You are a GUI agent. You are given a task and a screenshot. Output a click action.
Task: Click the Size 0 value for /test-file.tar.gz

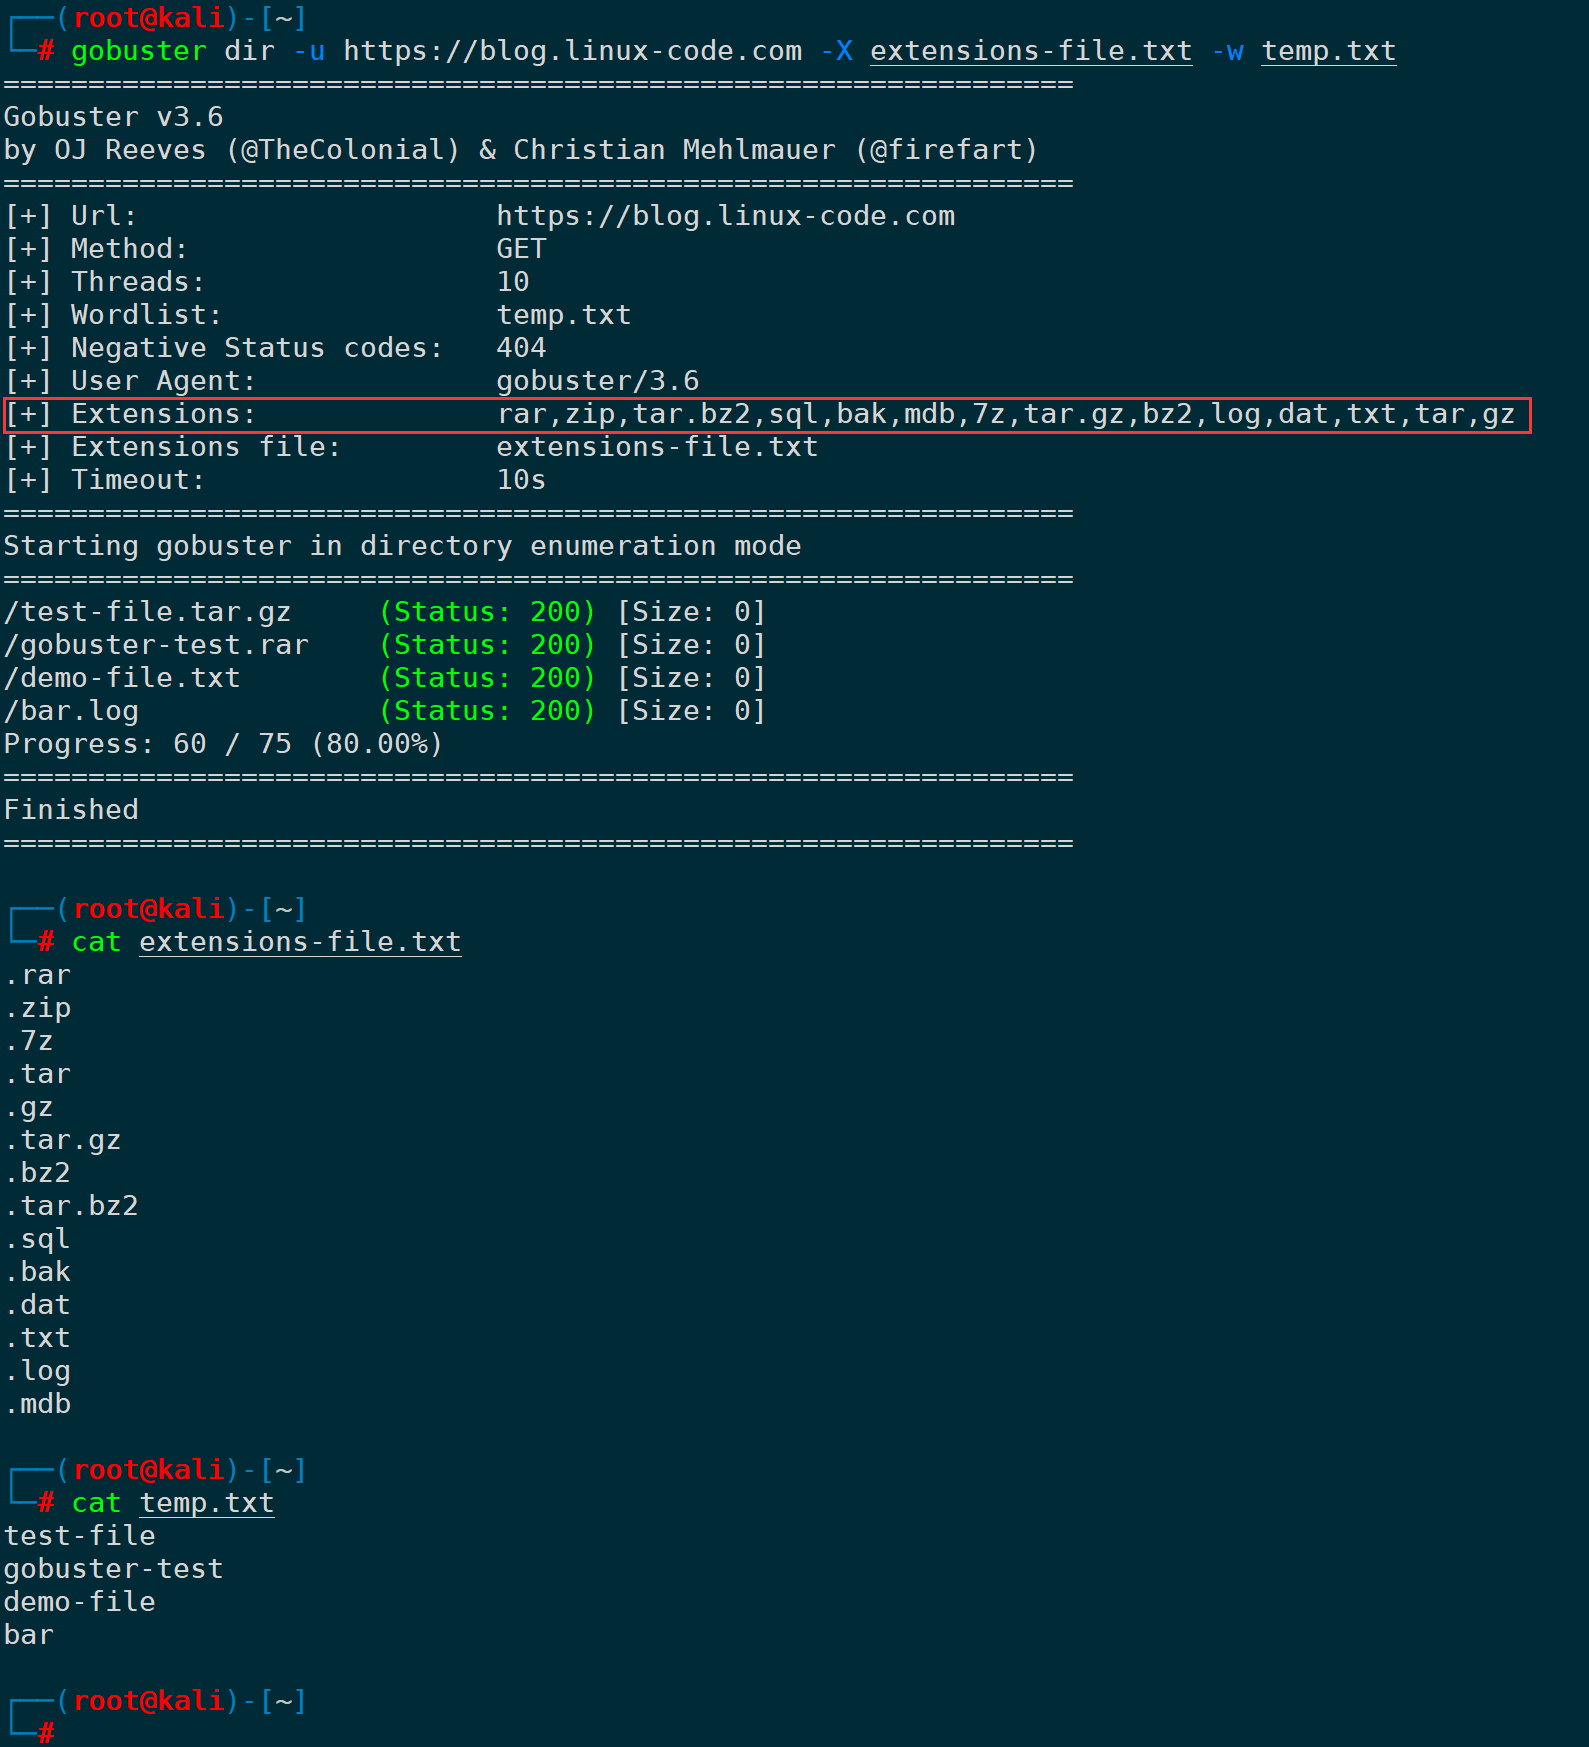click(691, 612)
